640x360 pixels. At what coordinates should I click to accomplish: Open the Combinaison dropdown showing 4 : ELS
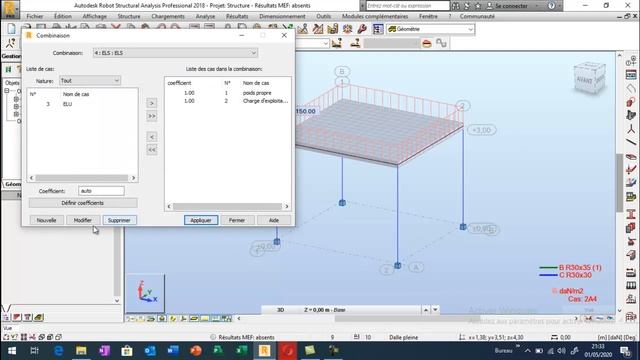pos(176,53)
